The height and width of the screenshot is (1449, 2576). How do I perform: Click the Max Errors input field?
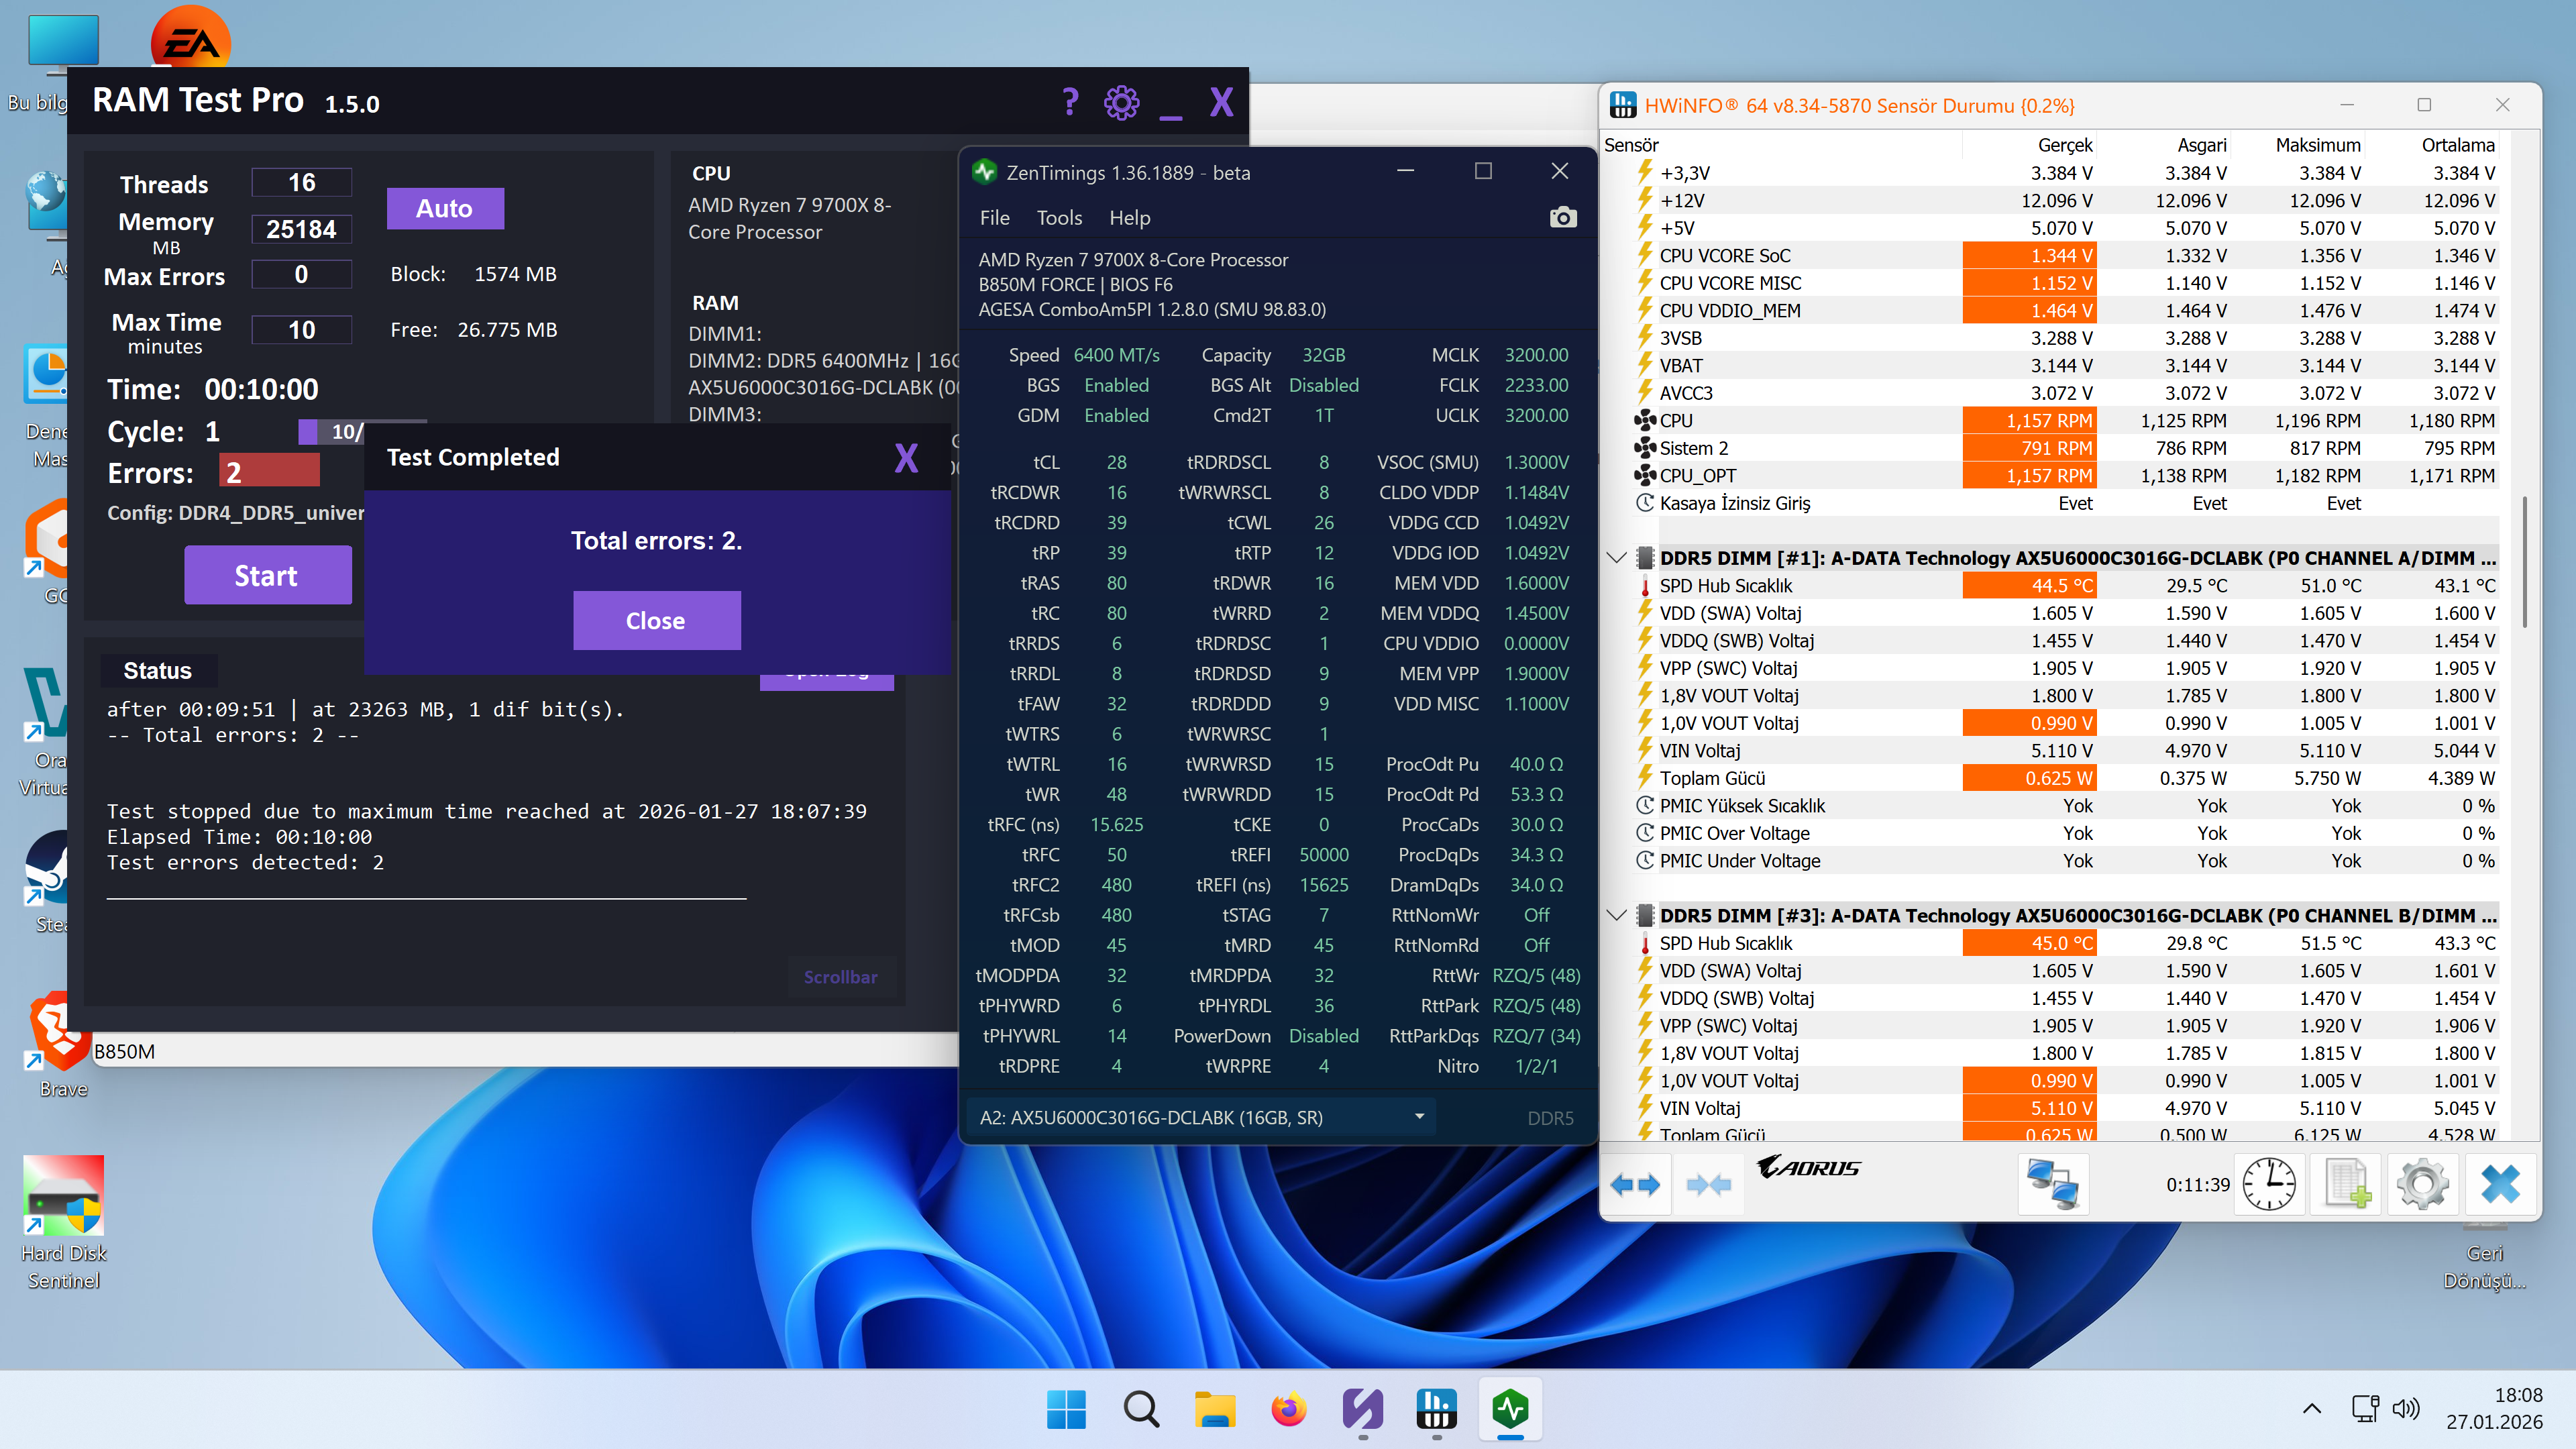pos(301,274)
